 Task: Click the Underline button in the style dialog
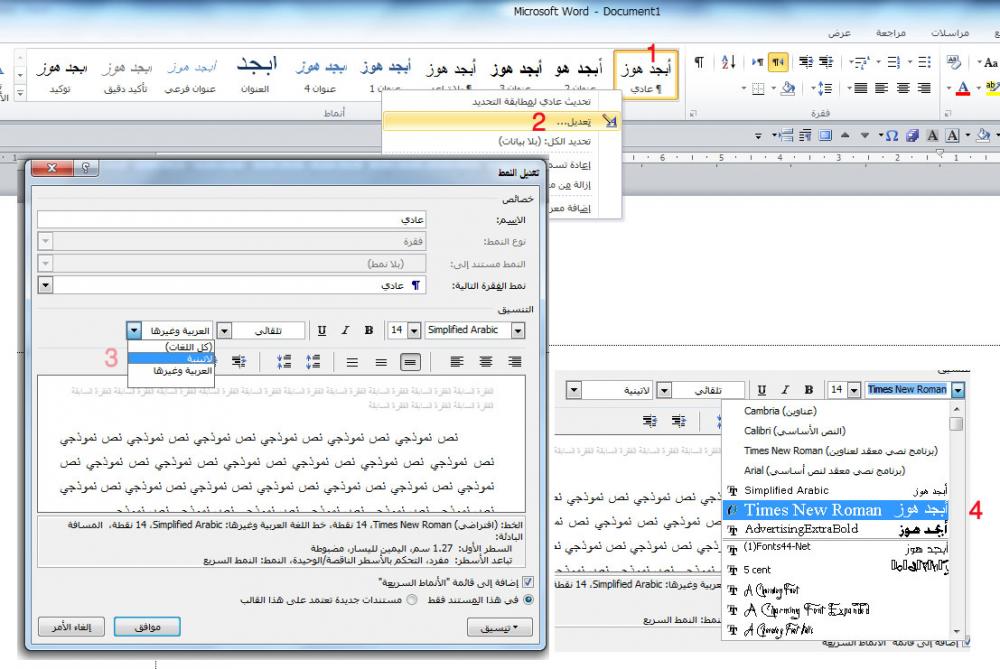click(x=322, y=330)
